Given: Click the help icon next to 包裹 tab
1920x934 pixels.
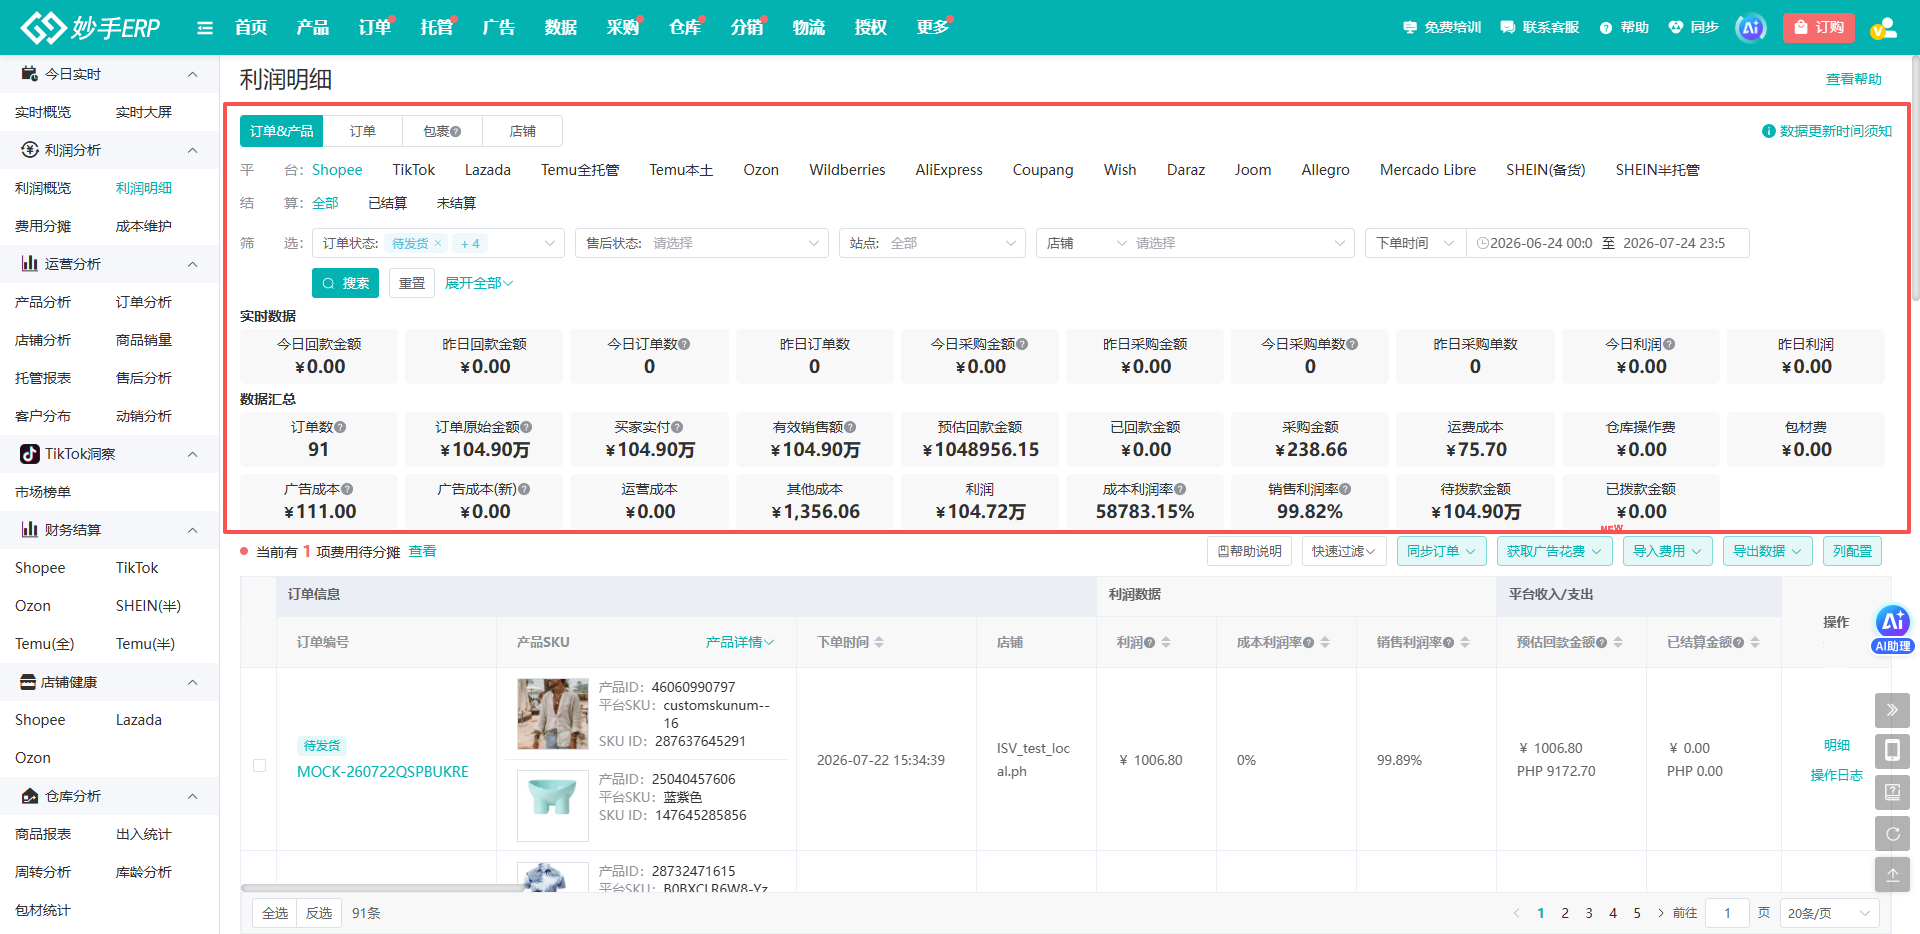Looking at the screenshot, I should click(x=456, y=132).
